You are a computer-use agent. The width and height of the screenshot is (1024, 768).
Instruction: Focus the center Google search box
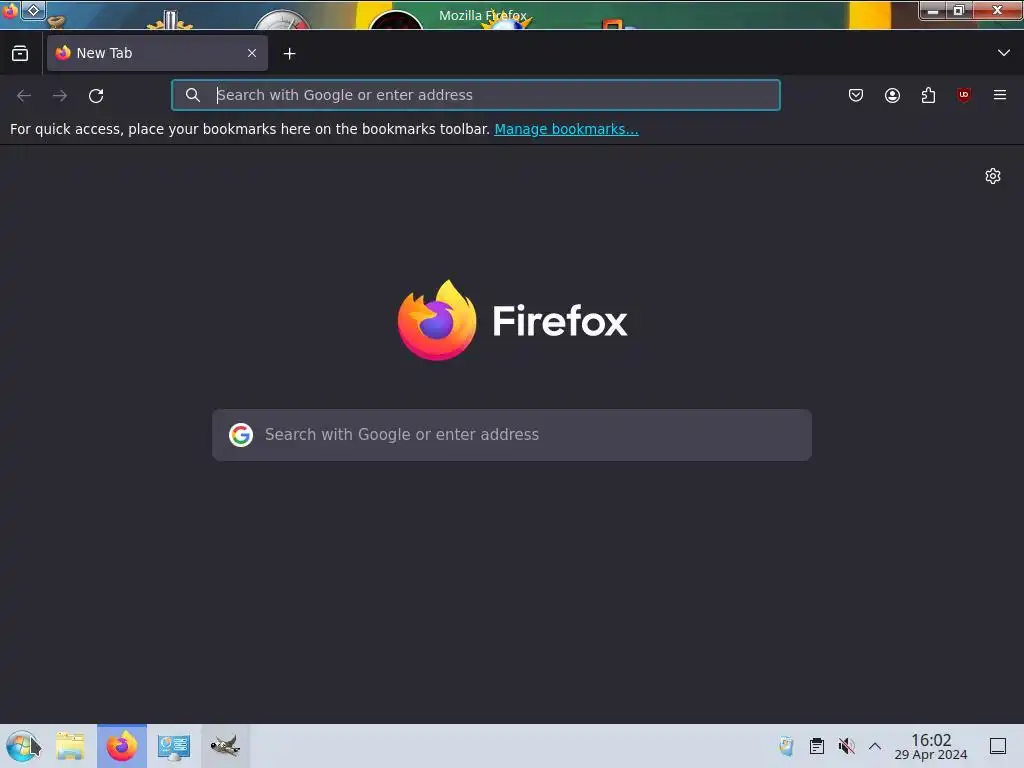512,435
